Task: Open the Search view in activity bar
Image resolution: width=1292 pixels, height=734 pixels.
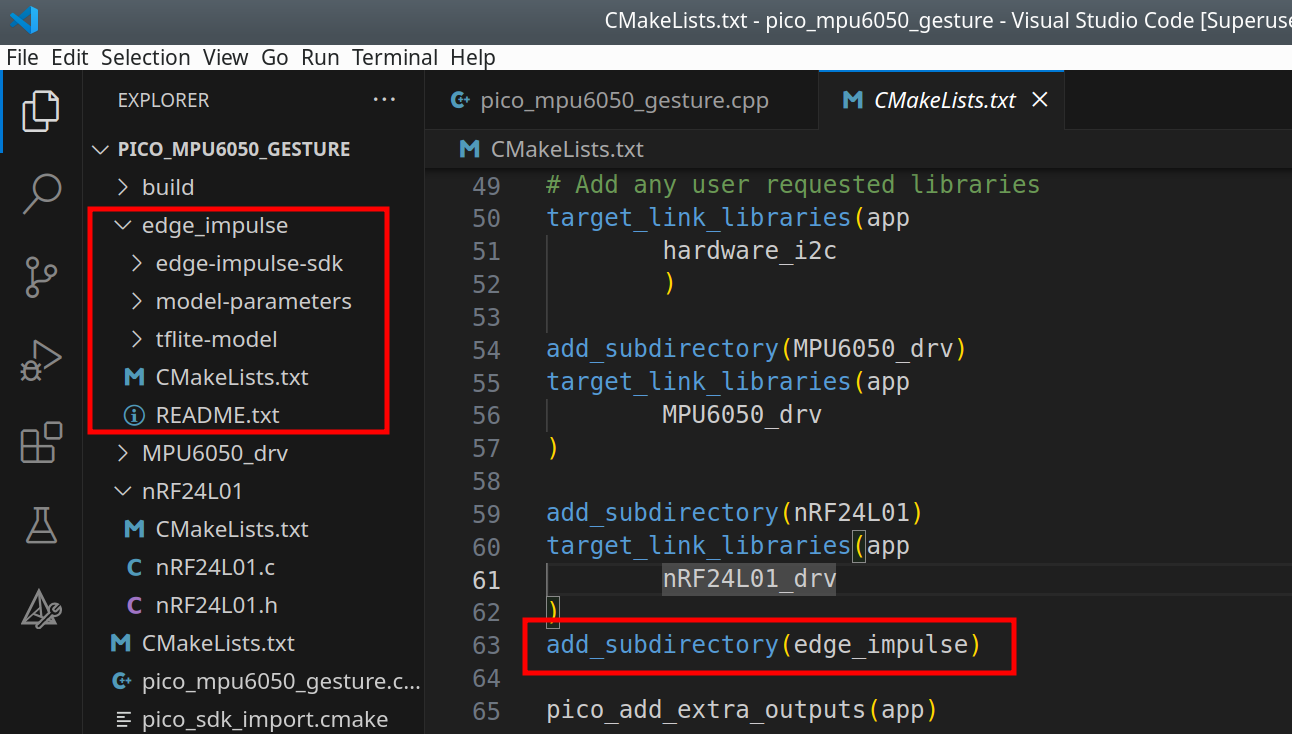Action: coord(41,193)
